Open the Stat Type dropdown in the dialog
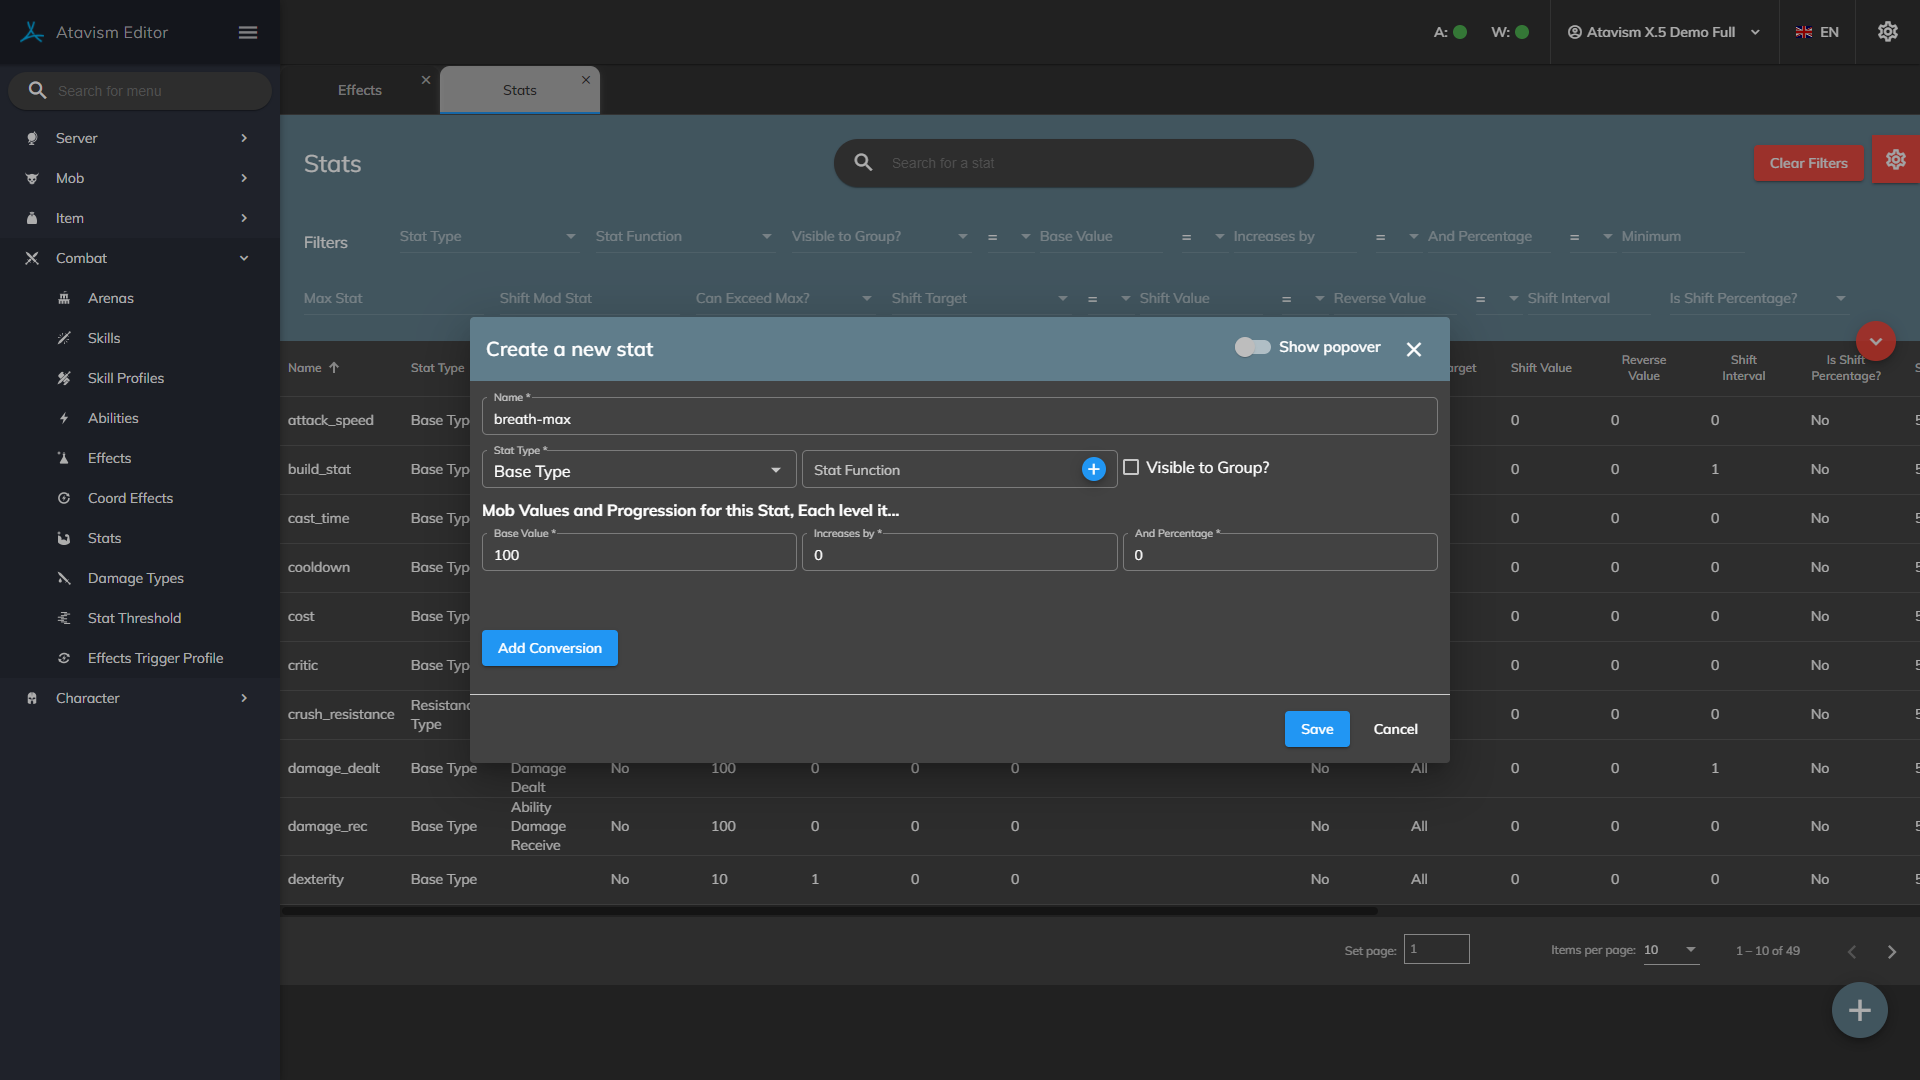The image size is (1920, 1080). pos(638,470)
